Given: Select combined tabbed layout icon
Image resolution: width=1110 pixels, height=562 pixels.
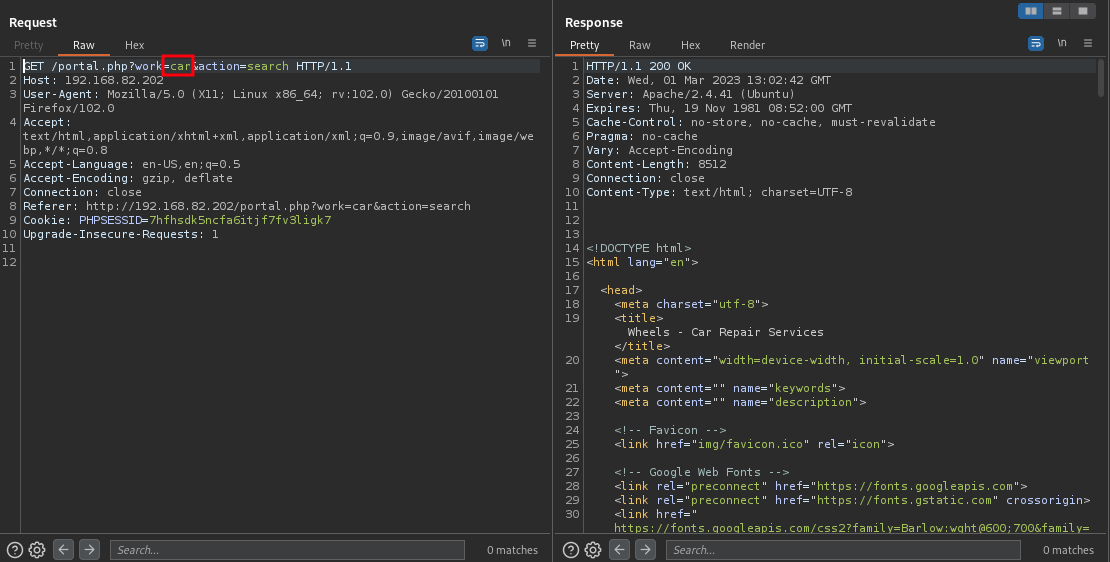Looking at the screenshot, I should click(1082, 11).
